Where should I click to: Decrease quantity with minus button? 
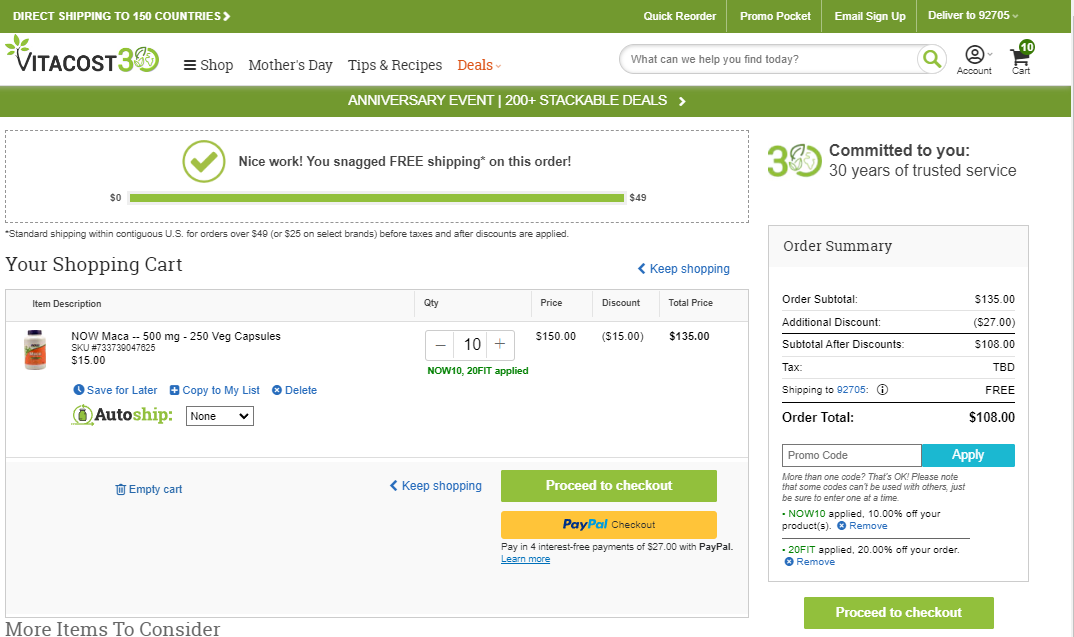[440, 345]
